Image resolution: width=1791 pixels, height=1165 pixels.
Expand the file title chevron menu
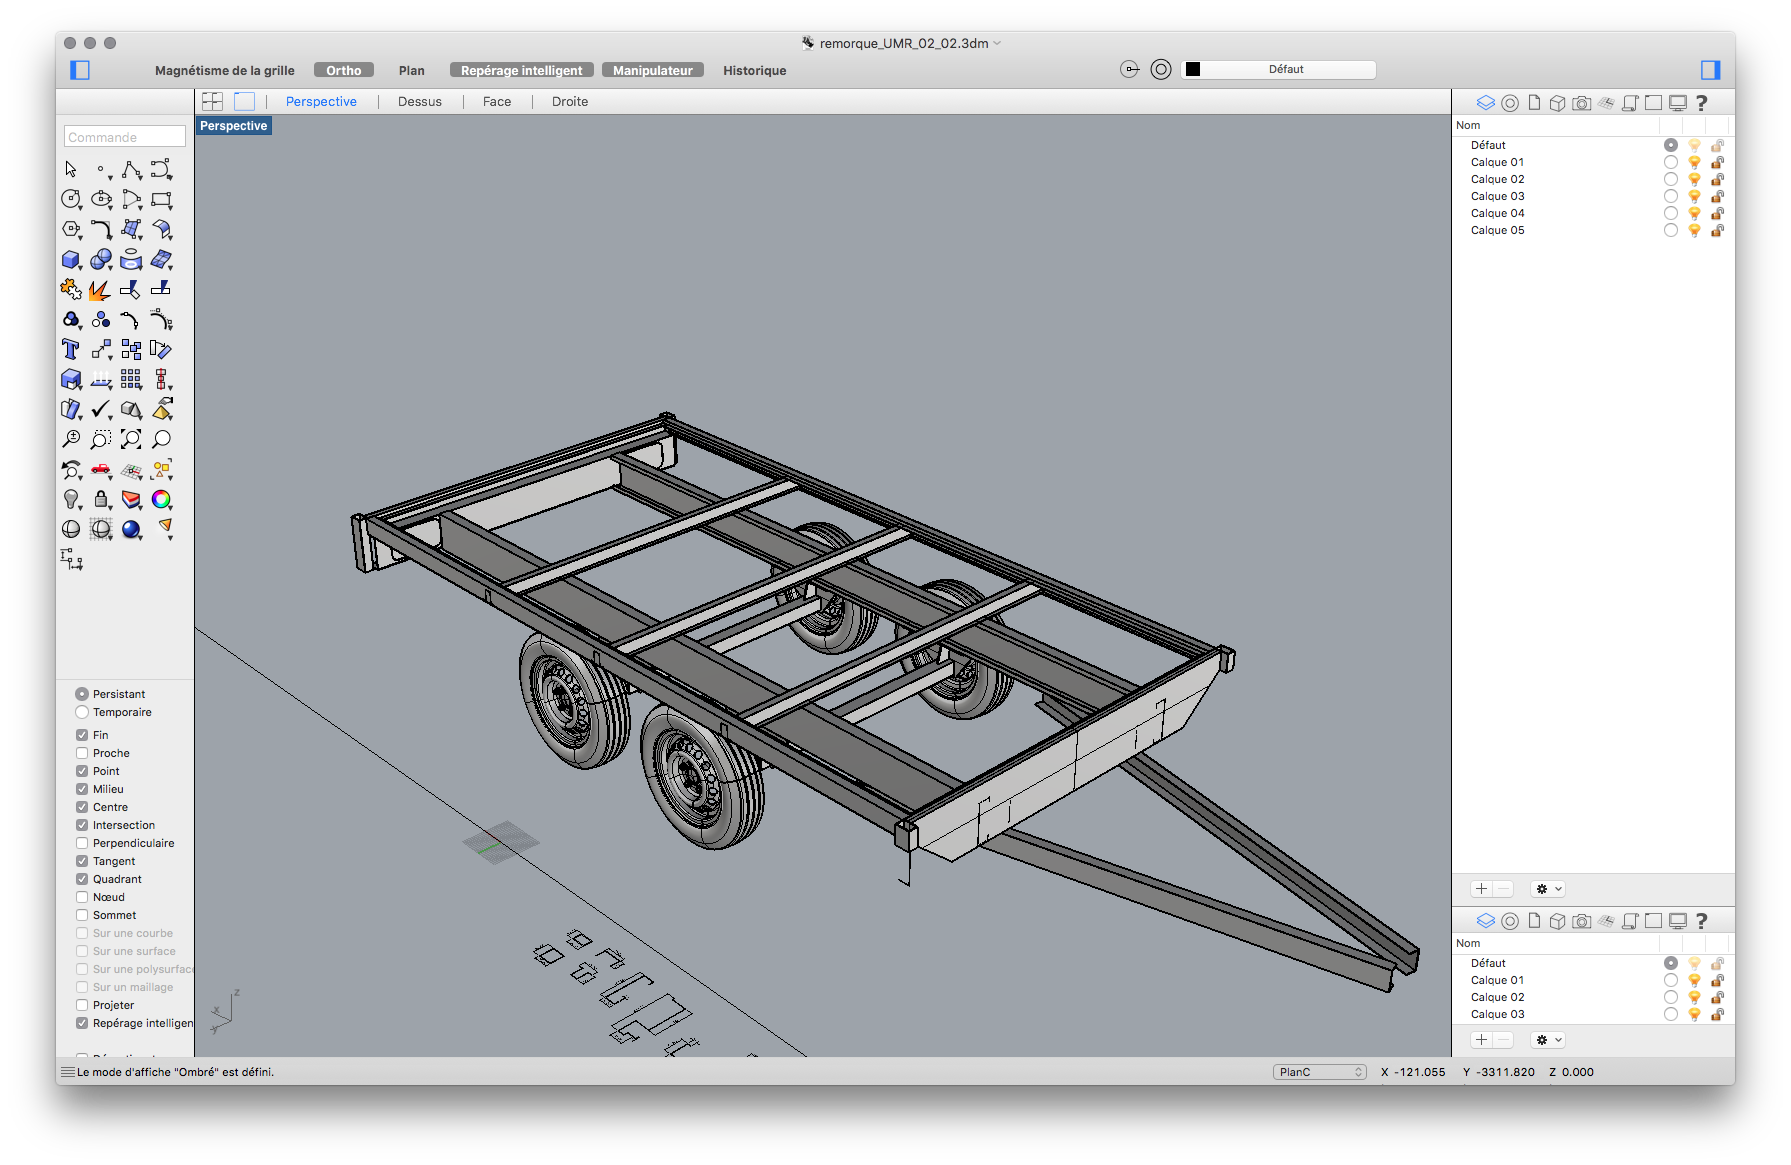[x=997, y=43]
